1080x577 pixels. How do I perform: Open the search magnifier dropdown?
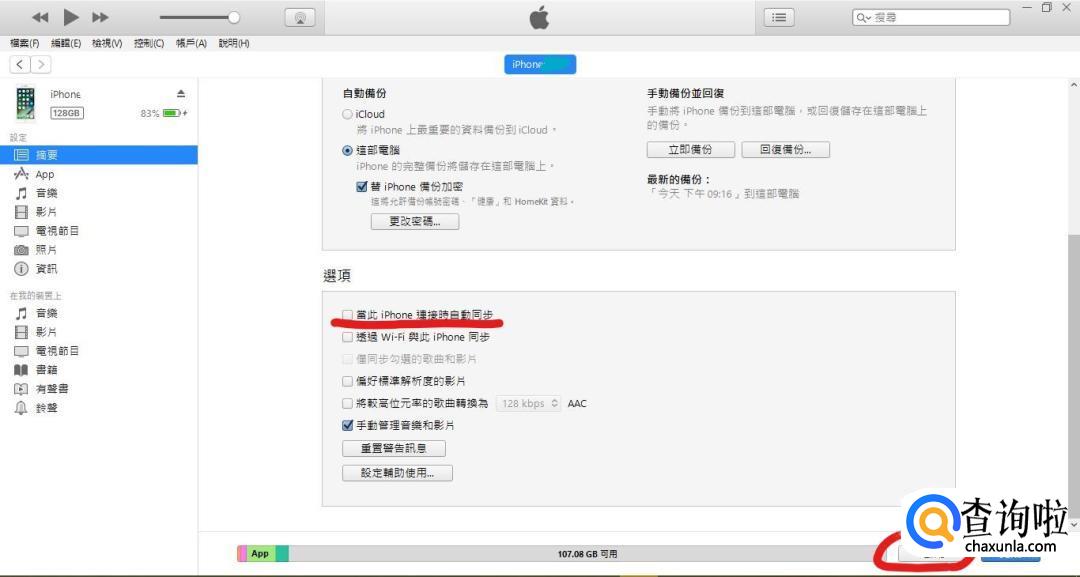click(x=864, y=17)
